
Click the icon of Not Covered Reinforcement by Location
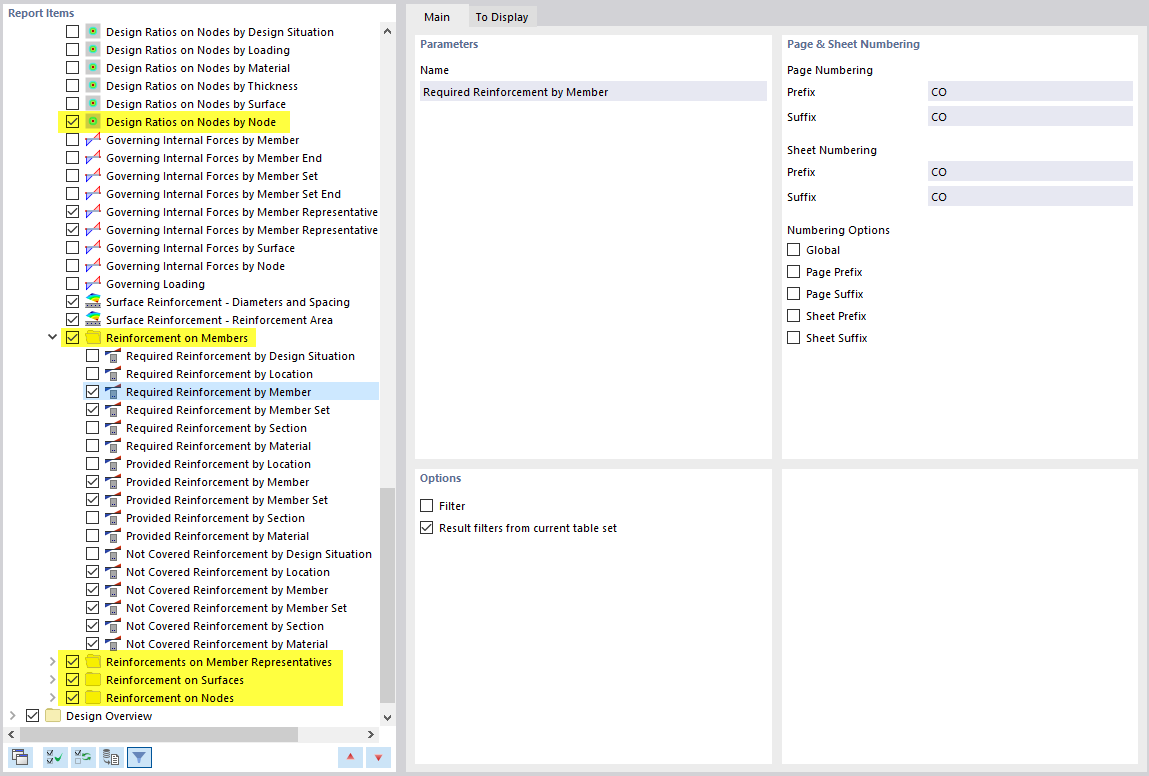point(113,572)
